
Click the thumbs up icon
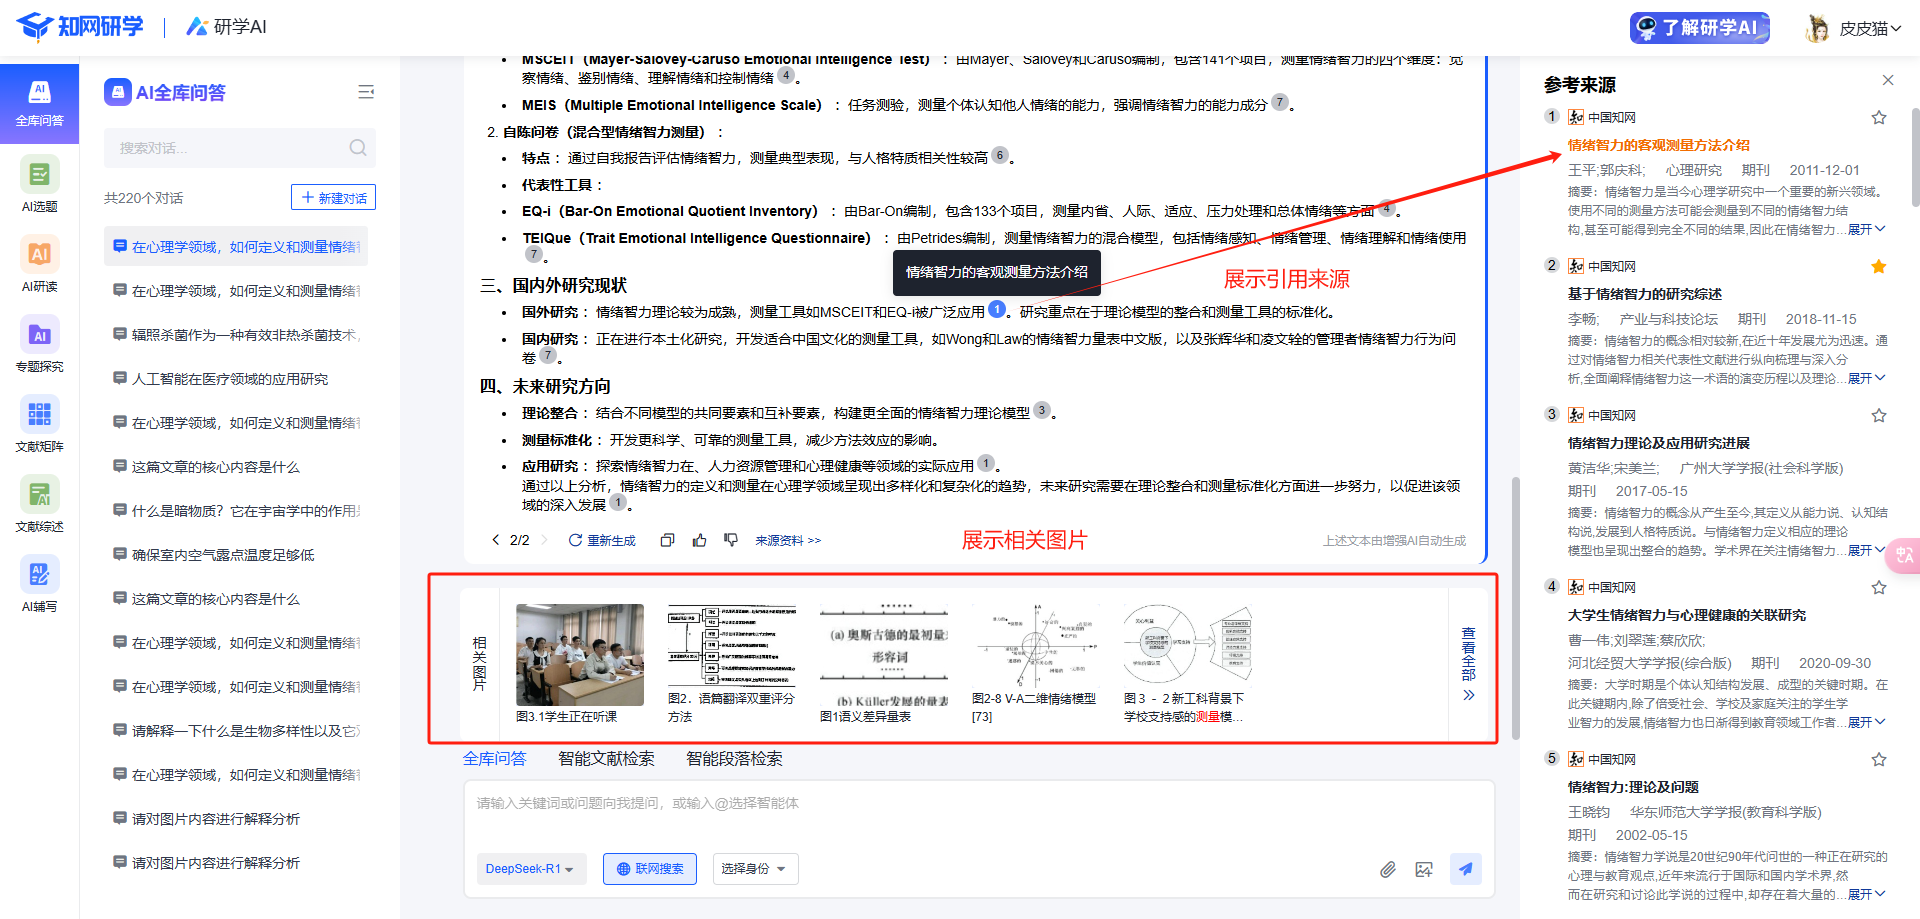point(699,540)
